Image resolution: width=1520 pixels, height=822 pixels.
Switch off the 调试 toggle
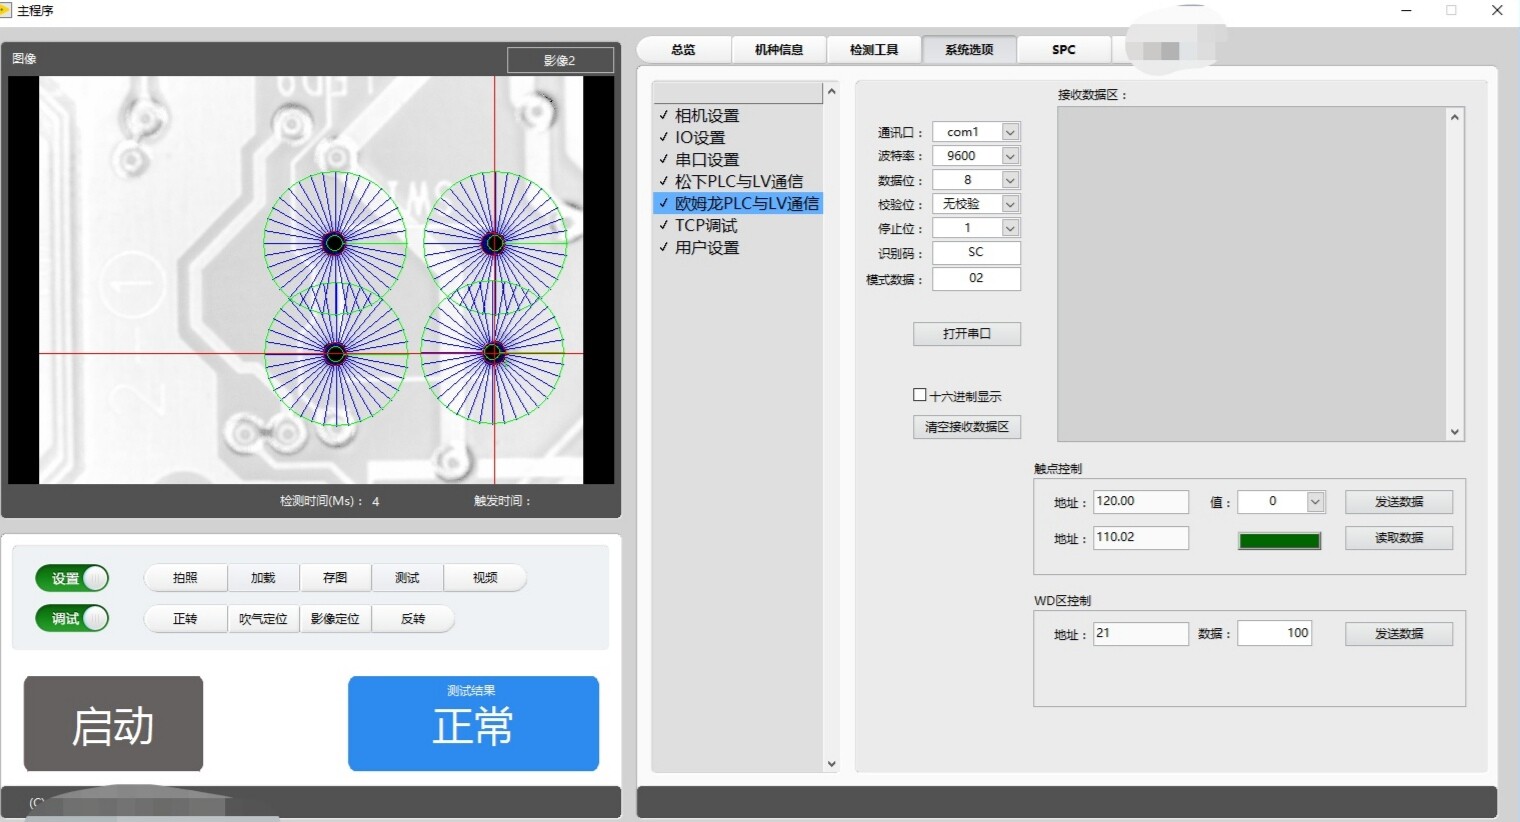71,618
